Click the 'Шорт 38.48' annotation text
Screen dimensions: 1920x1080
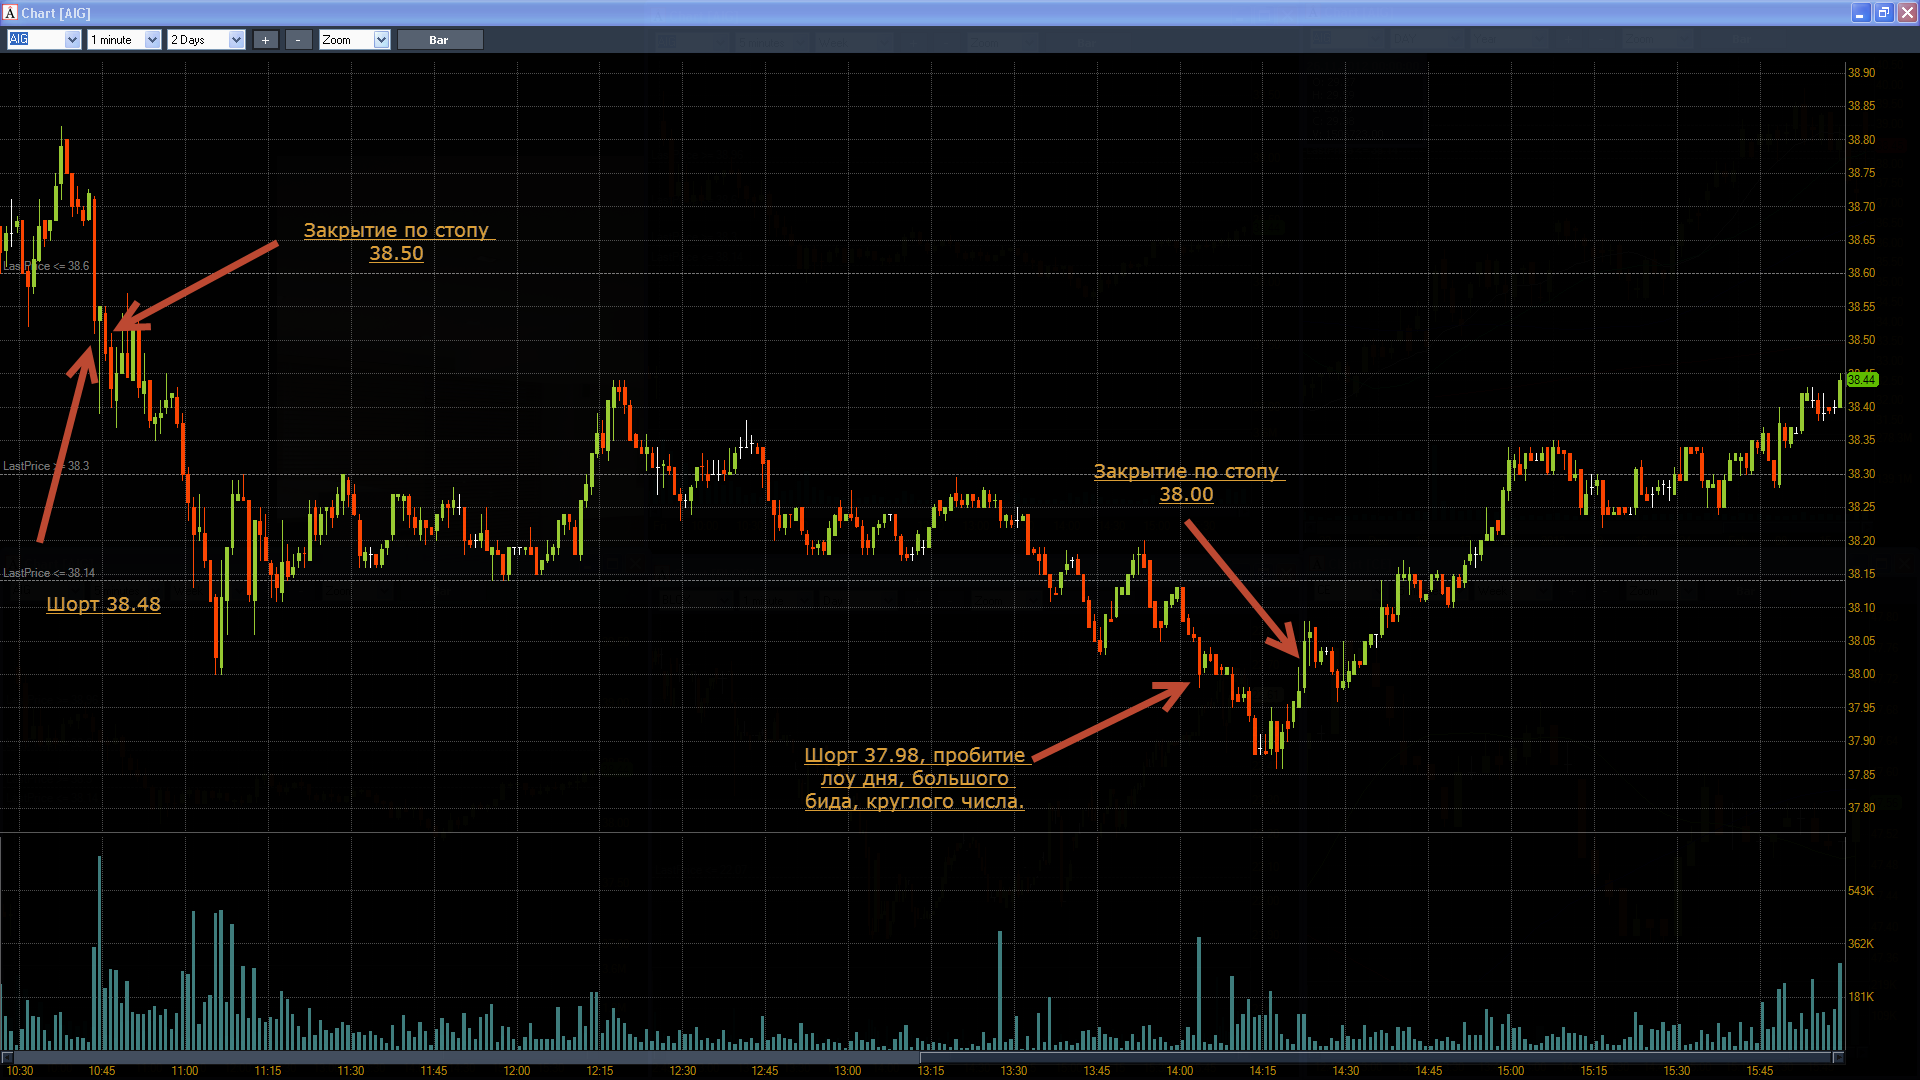103,604
